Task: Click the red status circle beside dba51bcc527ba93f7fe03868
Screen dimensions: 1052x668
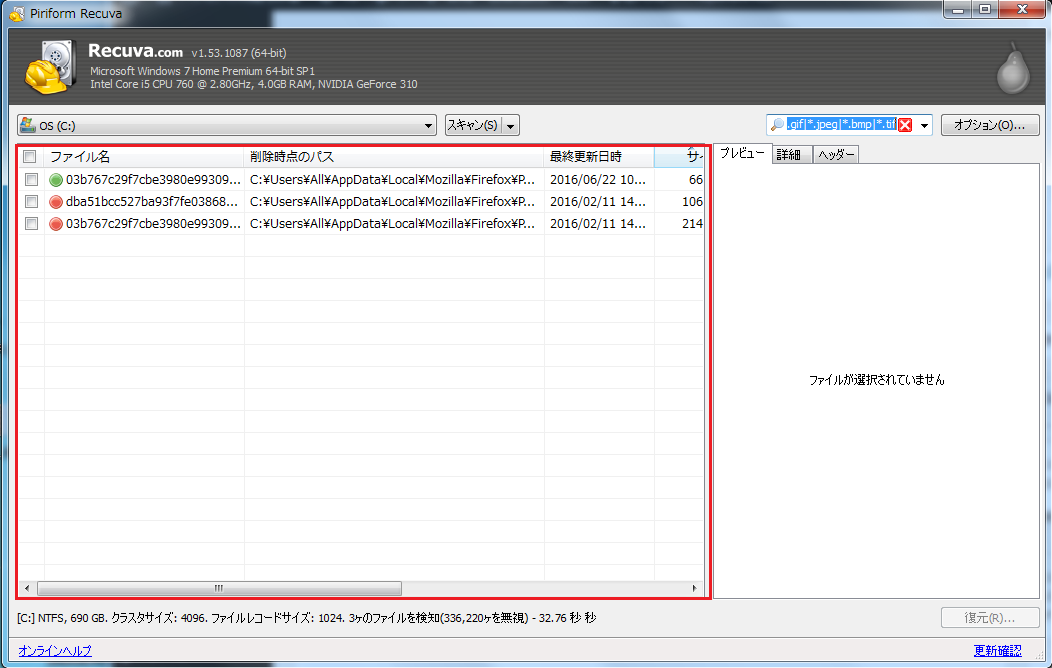Action: click(x=56, y=202)
